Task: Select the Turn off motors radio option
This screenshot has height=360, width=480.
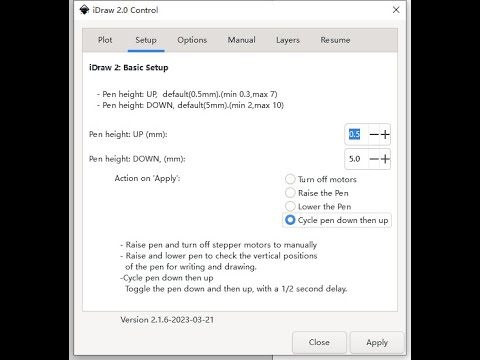Action: [x=321, y=179]
